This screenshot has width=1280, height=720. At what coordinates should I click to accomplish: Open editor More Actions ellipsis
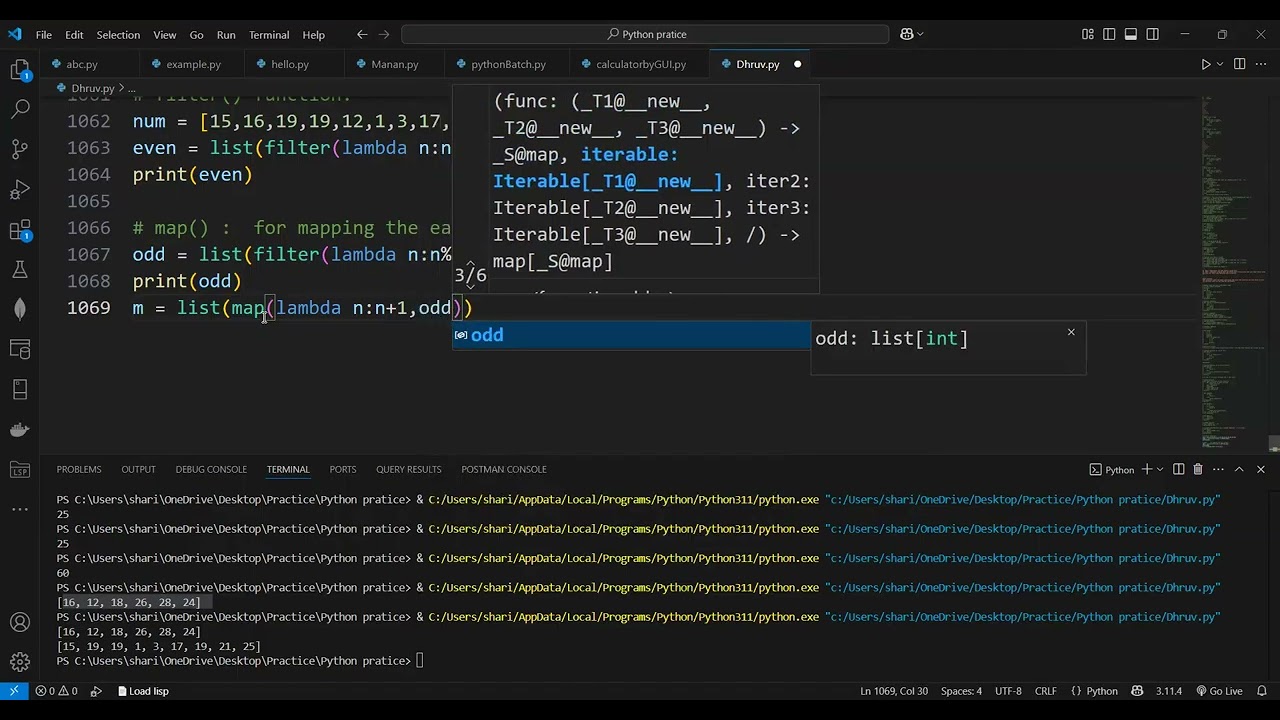point(1261,64)
